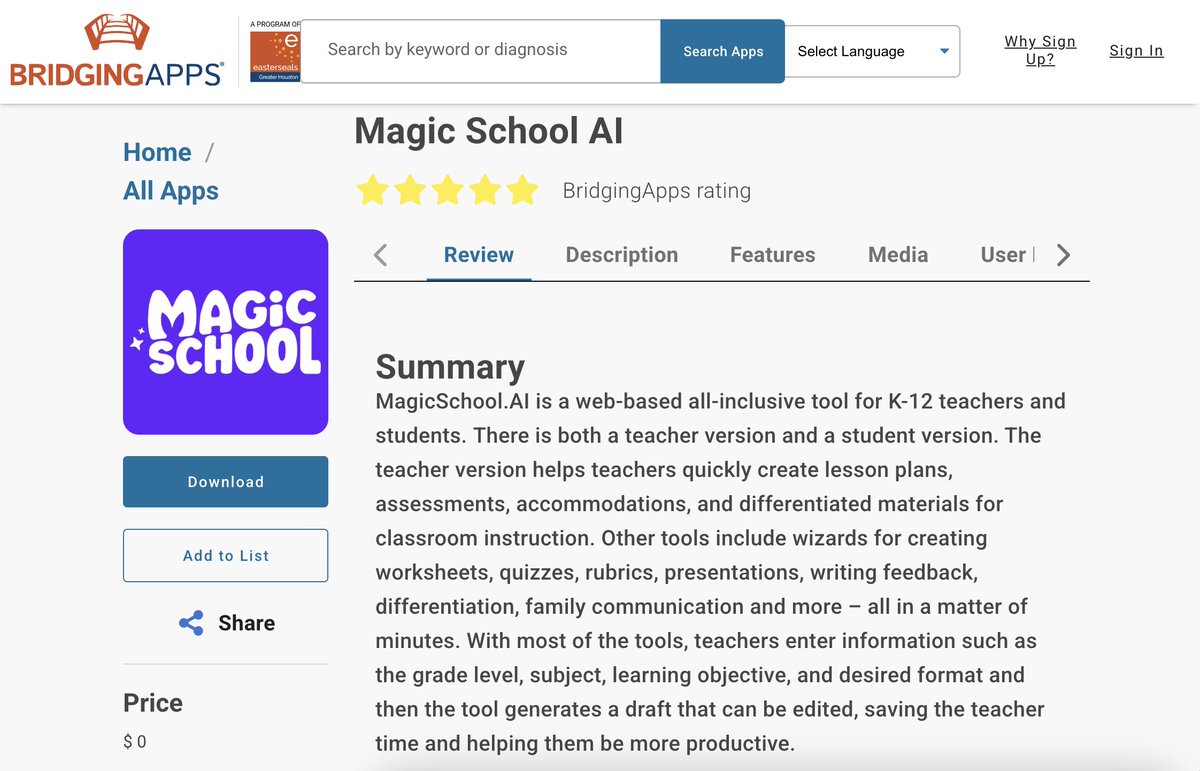Click the Magic School AI title
This screenshot has height=771, width=1200.
pyautogui.click(x=489, y=131)
